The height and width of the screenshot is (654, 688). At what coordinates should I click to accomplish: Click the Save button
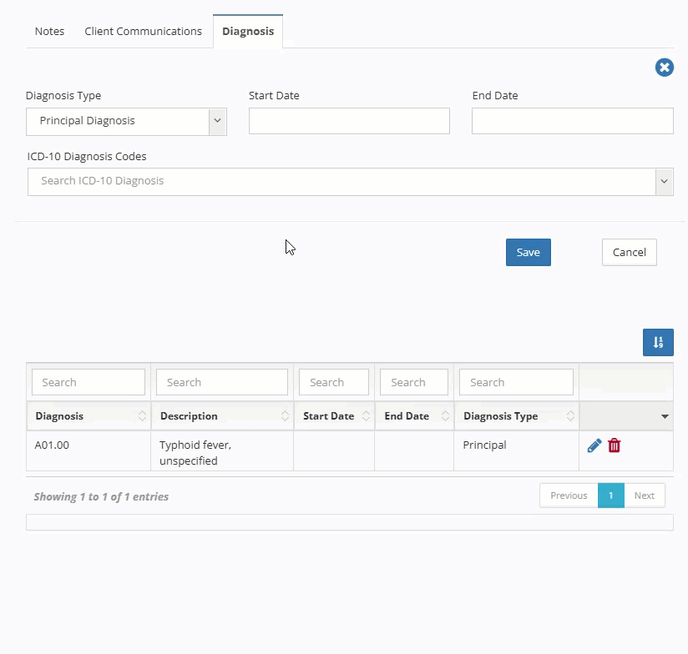pyautogui.click(x=528, y=252)
